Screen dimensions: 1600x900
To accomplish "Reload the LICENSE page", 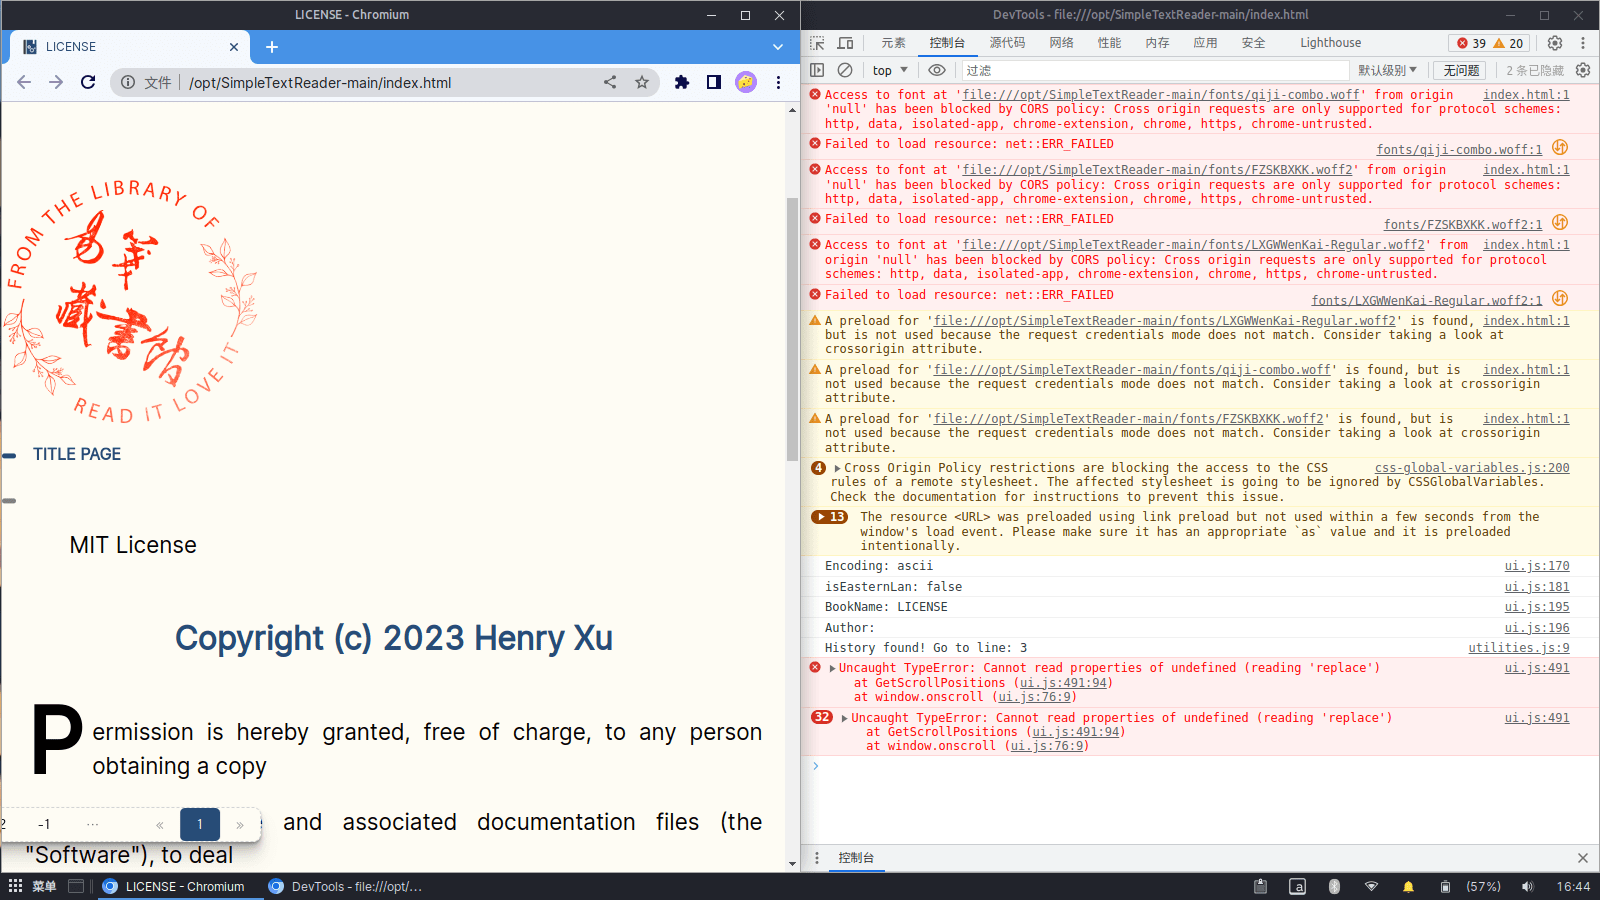I will 88,82.
